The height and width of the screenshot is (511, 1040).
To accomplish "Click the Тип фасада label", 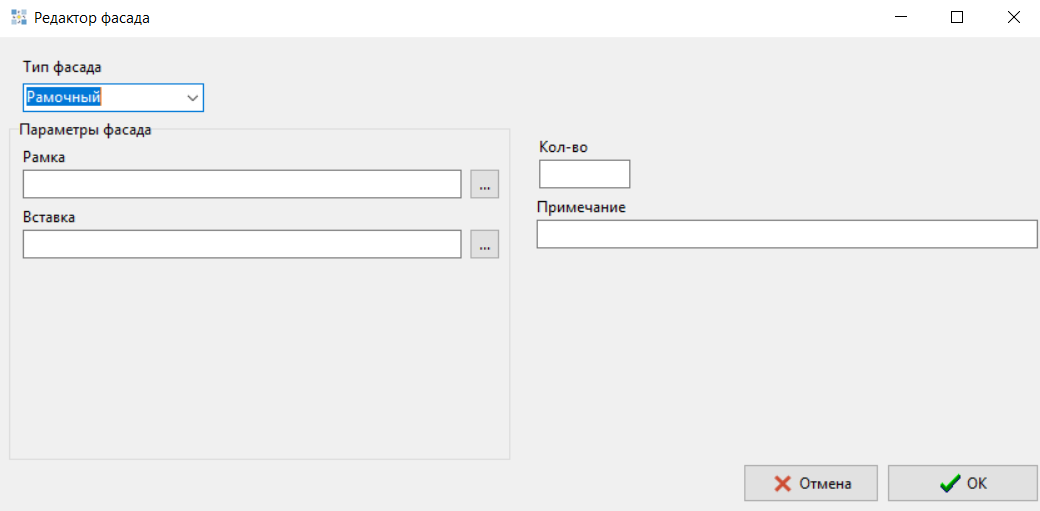I will click(62, 67).
